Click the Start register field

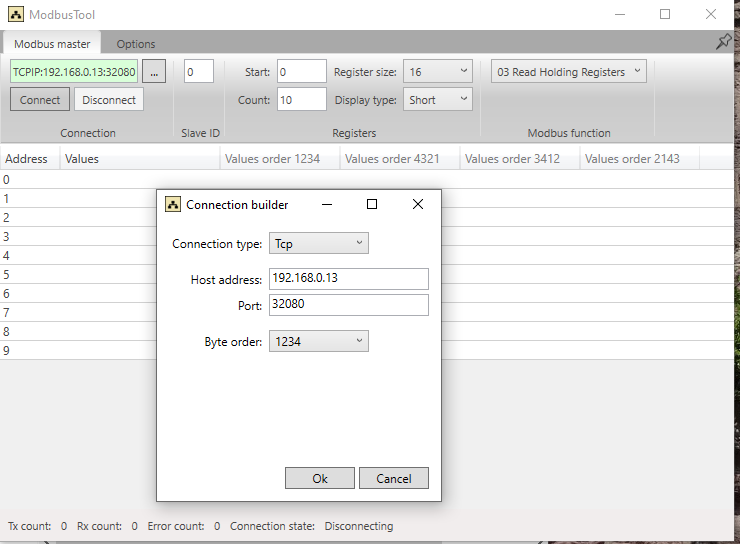[302, 72]
